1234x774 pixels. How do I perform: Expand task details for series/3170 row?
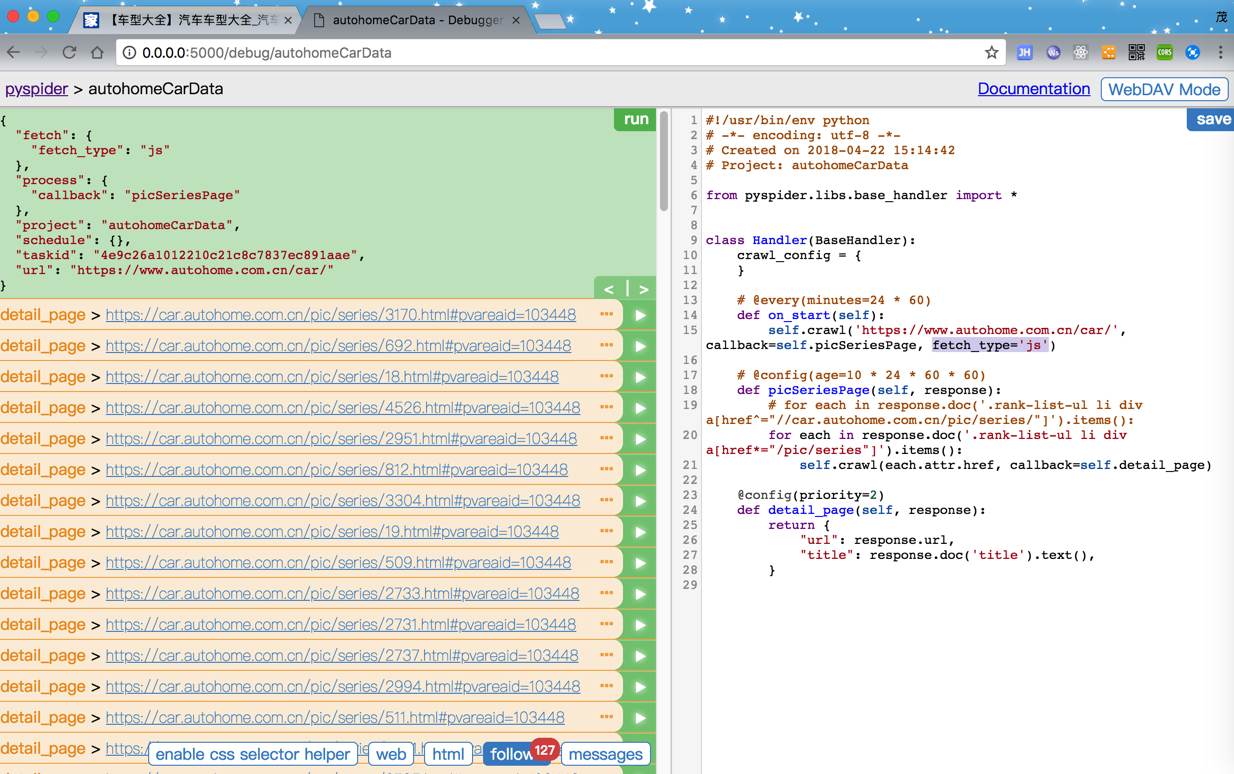coord(606,315)
